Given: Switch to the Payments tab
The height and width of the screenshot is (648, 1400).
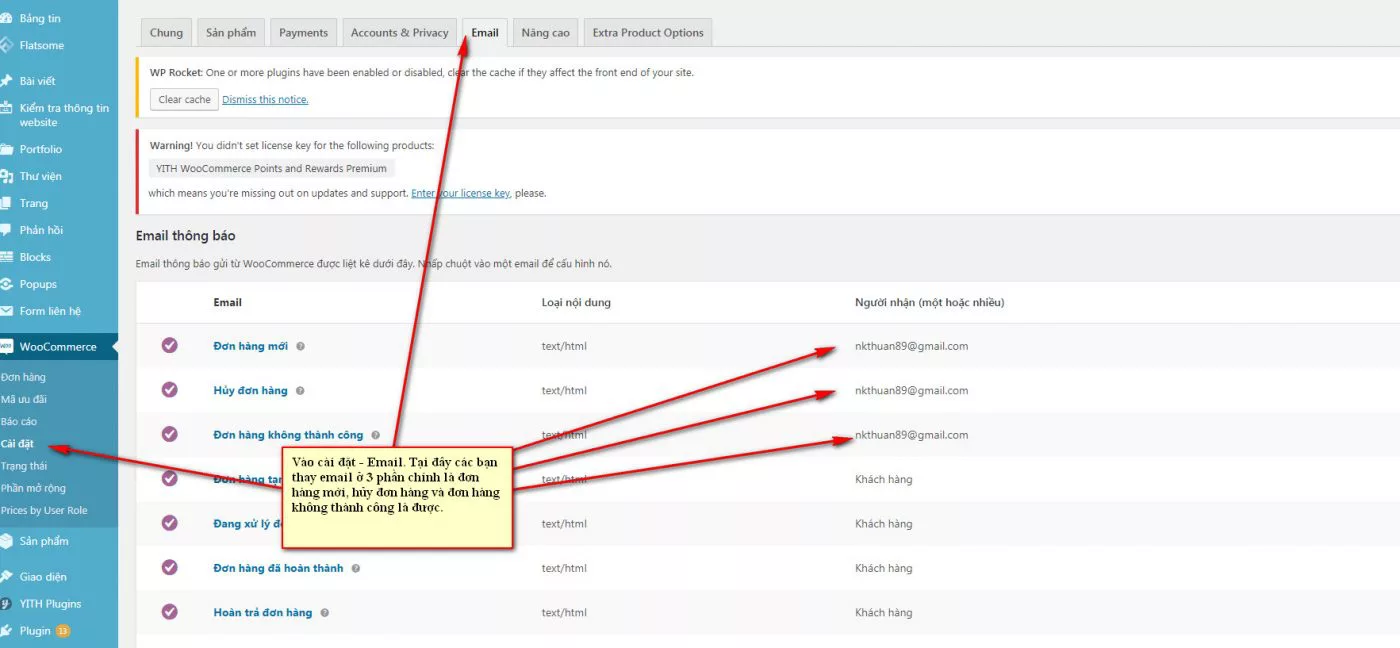Looking at the screenshot, I should coord(303,31).
